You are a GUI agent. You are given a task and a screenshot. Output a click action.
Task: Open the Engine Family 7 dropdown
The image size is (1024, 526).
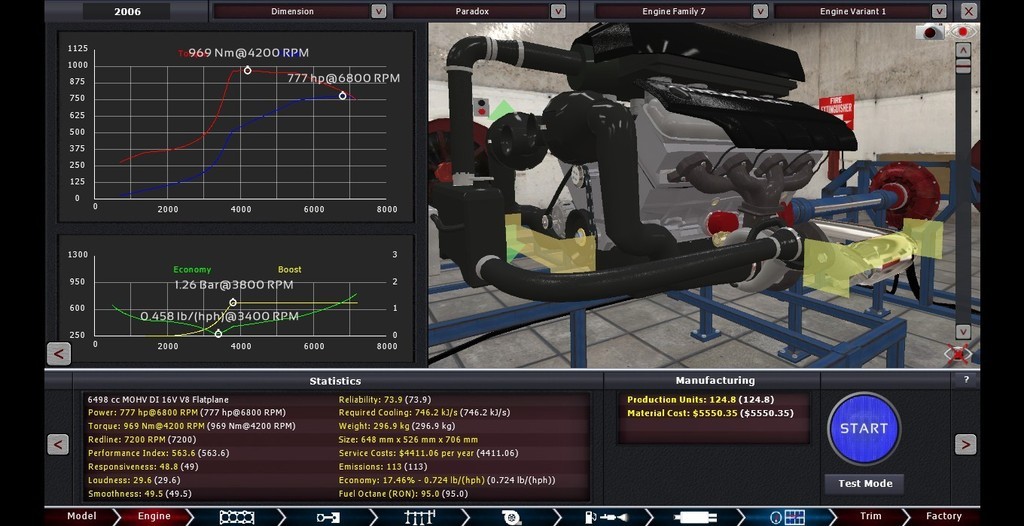coord(760,11)
